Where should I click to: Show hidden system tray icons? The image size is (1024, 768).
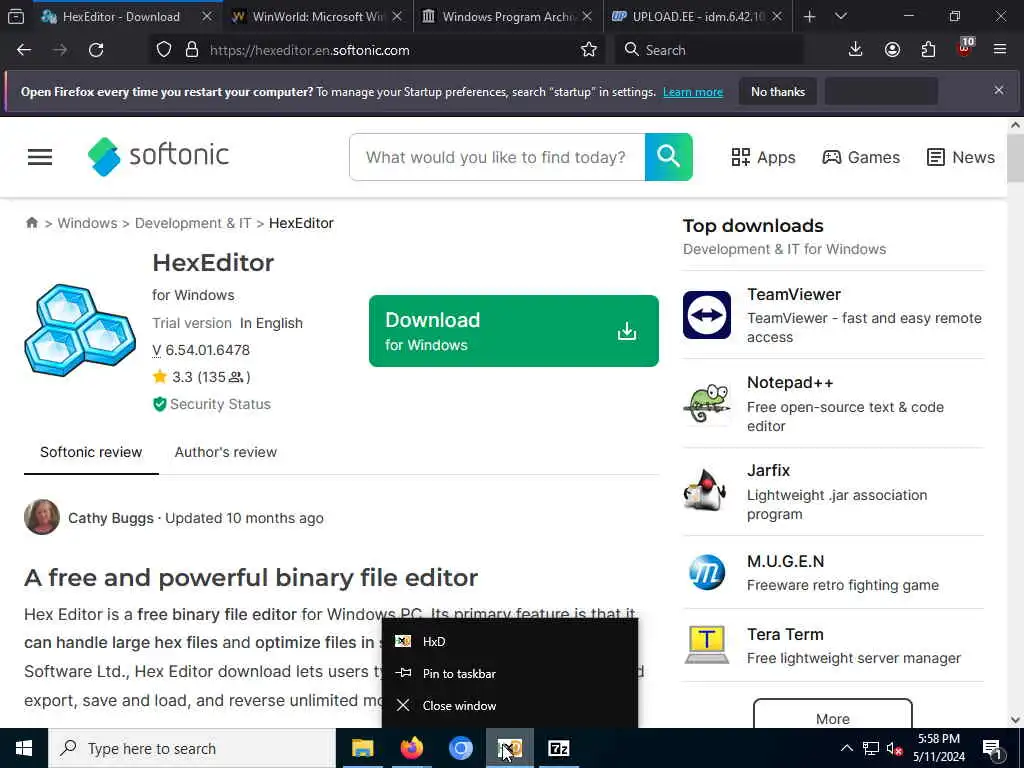coord(846,748)
